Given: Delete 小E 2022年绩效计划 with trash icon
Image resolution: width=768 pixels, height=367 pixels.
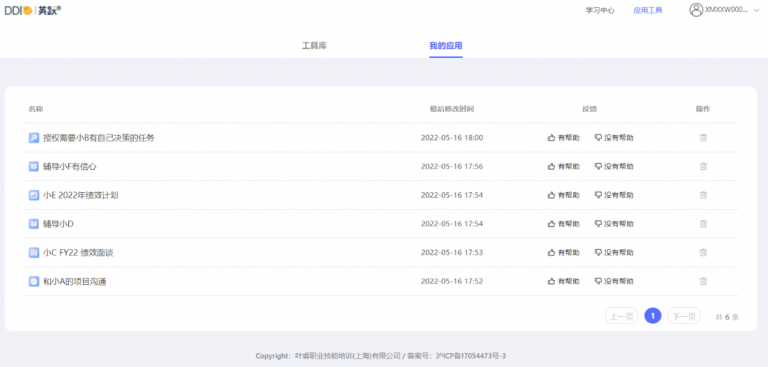Looking at the screenshot, I should point(703,195).
